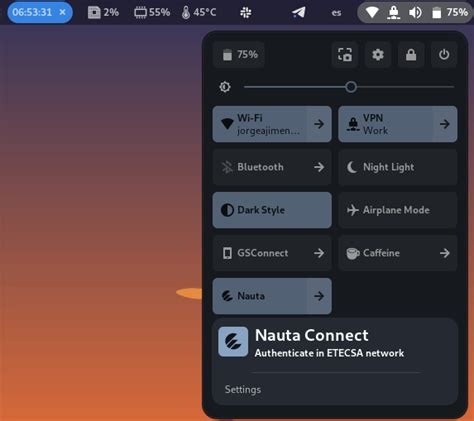
Task: Toggle Bluetooth on
Action: tap(260, 167)
